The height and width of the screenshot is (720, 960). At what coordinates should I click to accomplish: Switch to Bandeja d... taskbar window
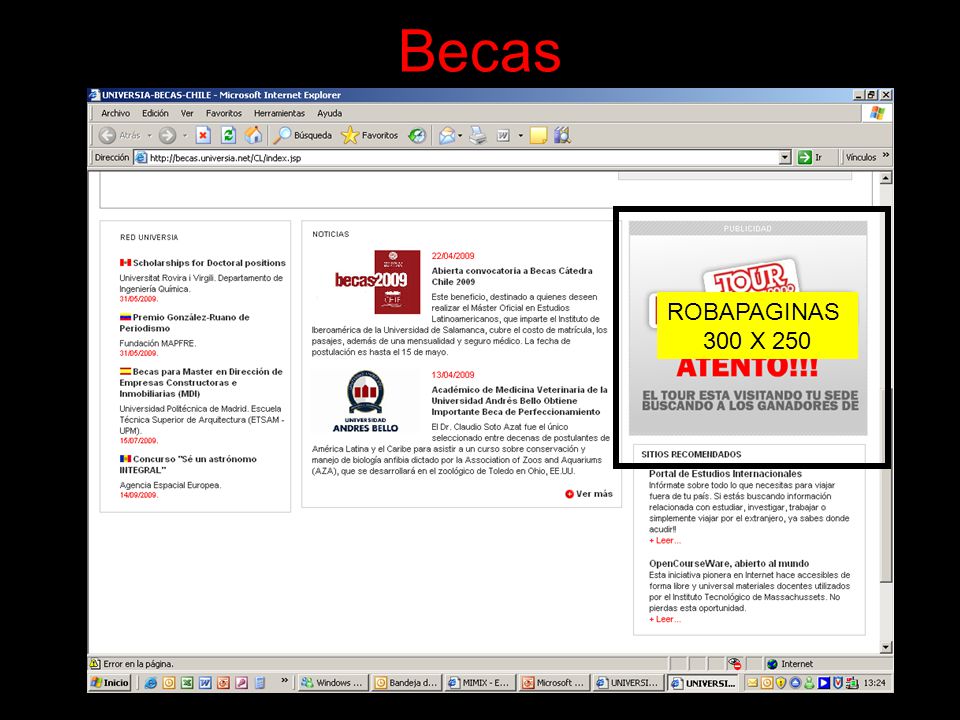[406, 683]
